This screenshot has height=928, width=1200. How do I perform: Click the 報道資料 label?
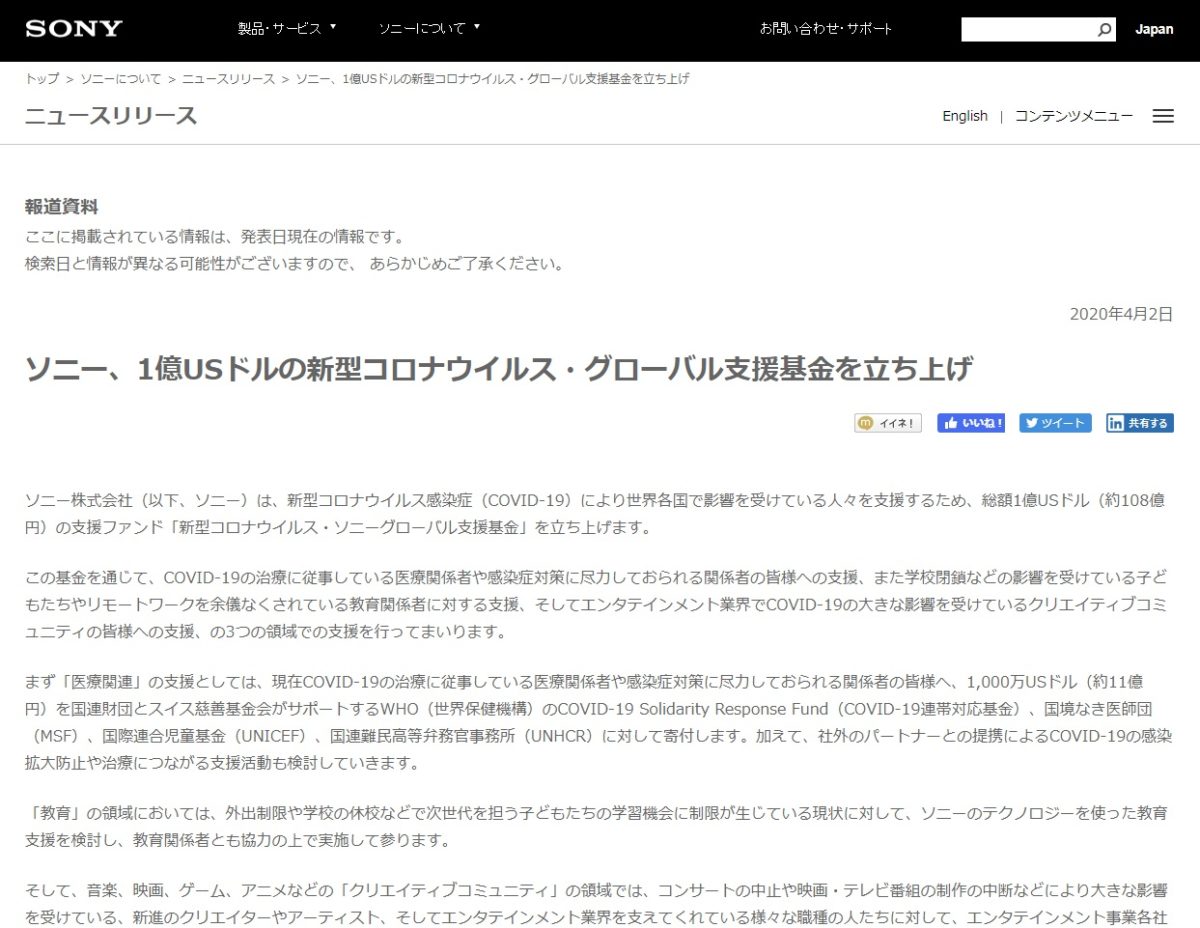tap(62, 208)
